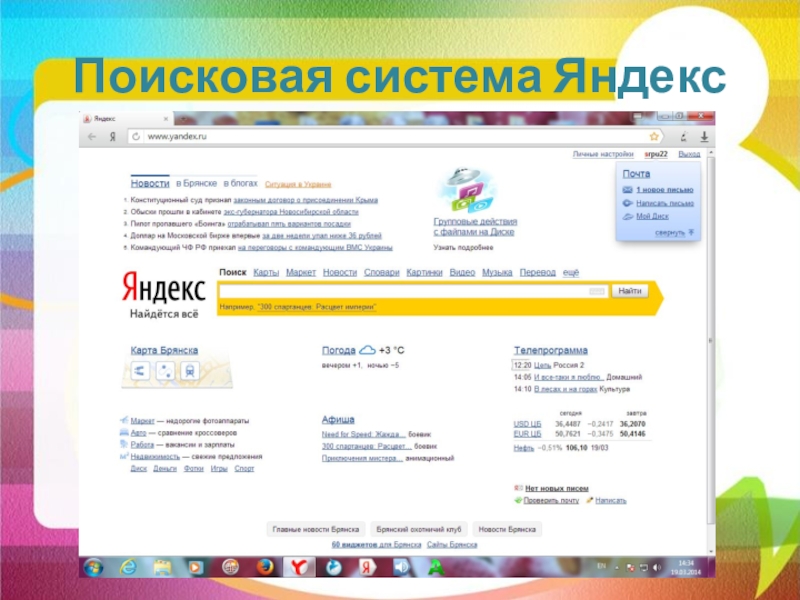Image resolution: width=800 pixels, height=600 pixels.
Task: Open the Афиша link
Action: [338, 419]
